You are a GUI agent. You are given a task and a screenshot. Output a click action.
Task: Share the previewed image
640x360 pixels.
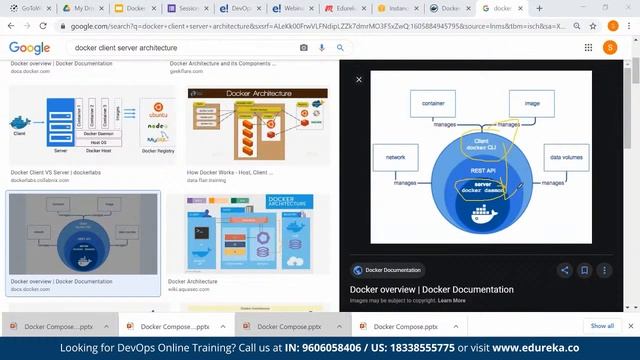click(564, 270)
